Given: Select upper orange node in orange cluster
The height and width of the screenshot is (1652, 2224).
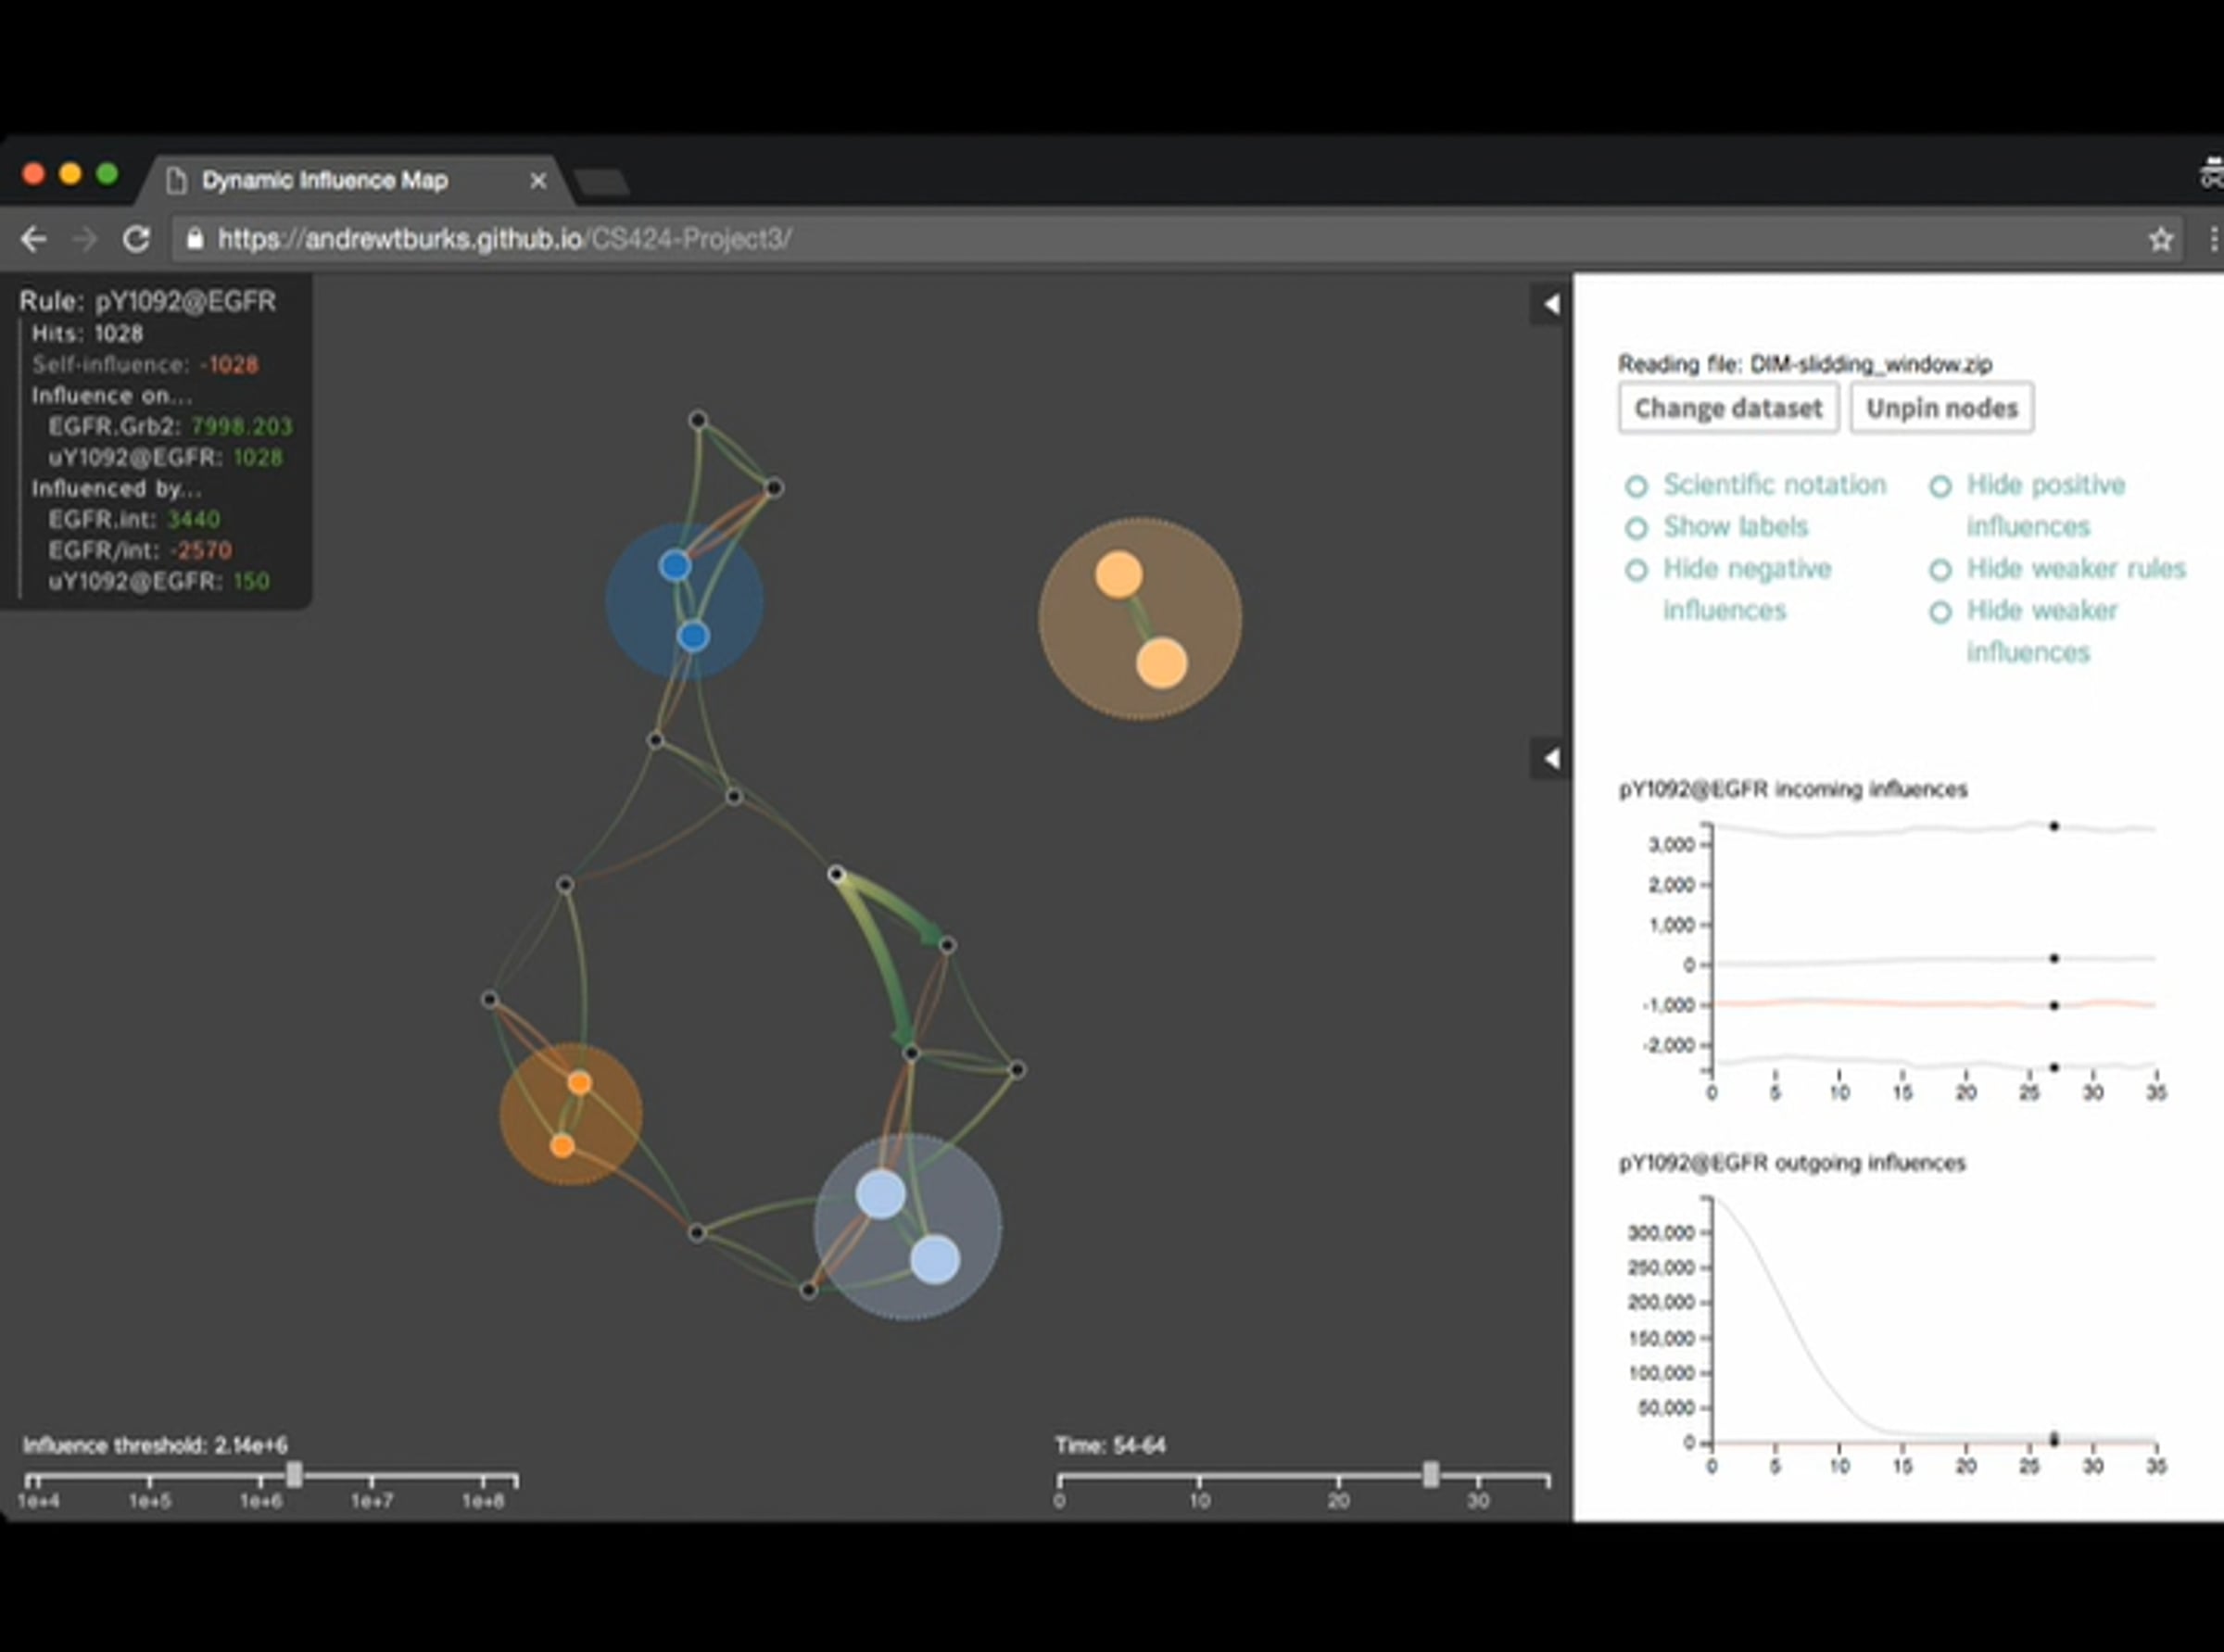Looking at the screenshot, I should tap(579, 1083).
